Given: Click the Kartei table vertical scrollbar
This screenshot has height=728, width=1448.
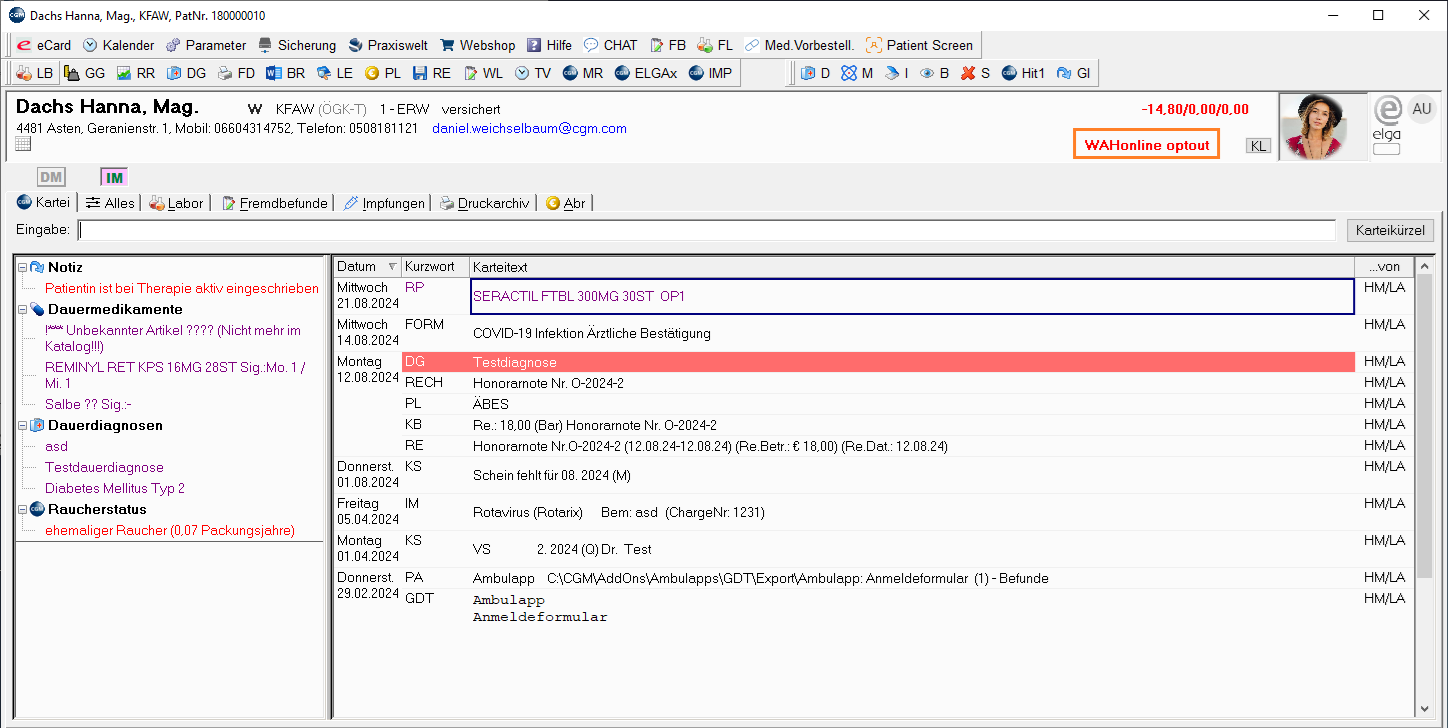Looking at the screenshot, I should pos(1425,490).
